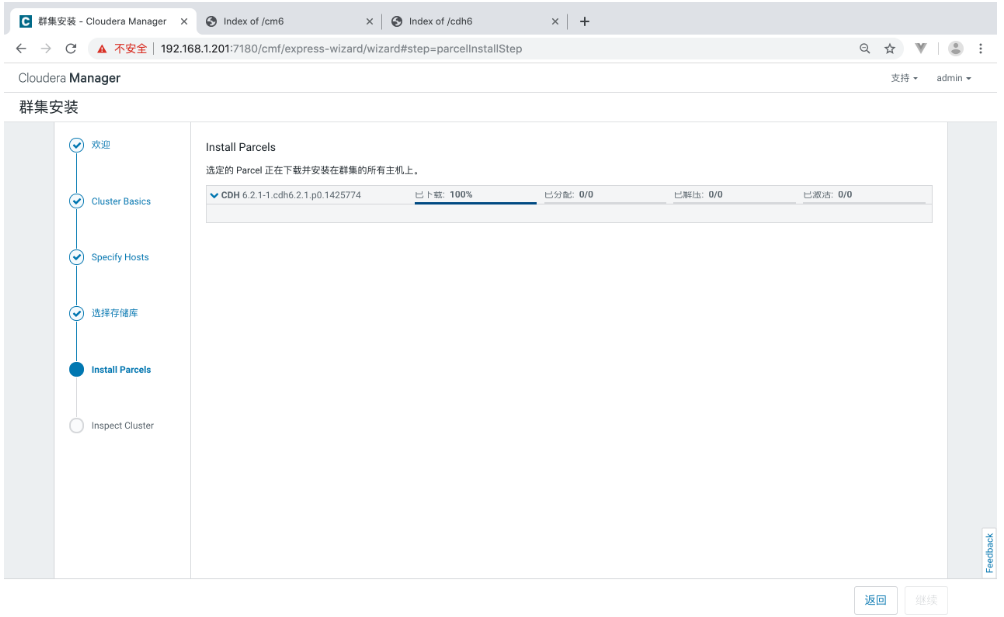This screenshot has width=1004, height=617.
Task: Click the 群集安装 page title
Action: click(49, 107)
